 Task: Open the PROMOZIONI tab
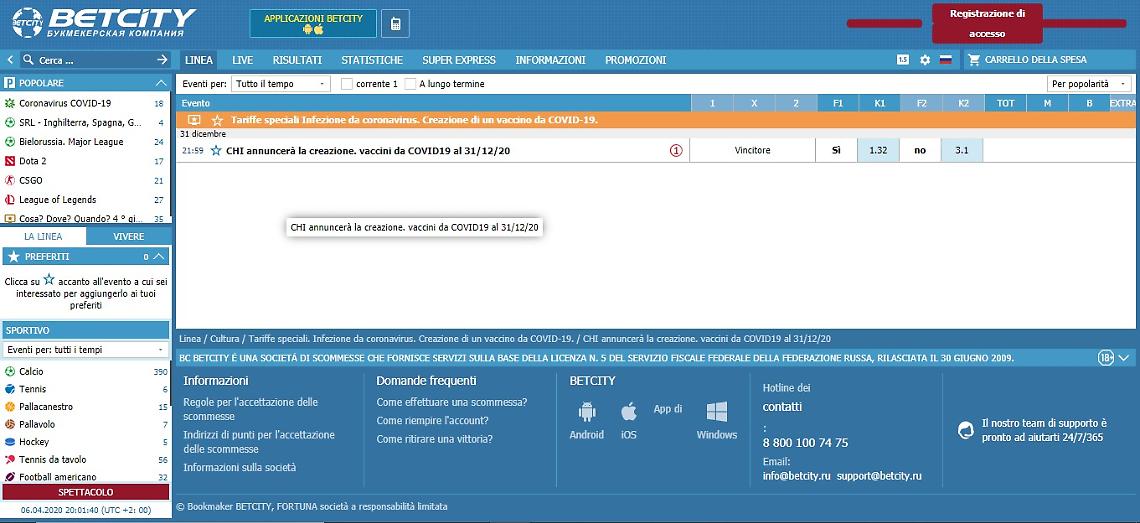[x=635, y=60]
